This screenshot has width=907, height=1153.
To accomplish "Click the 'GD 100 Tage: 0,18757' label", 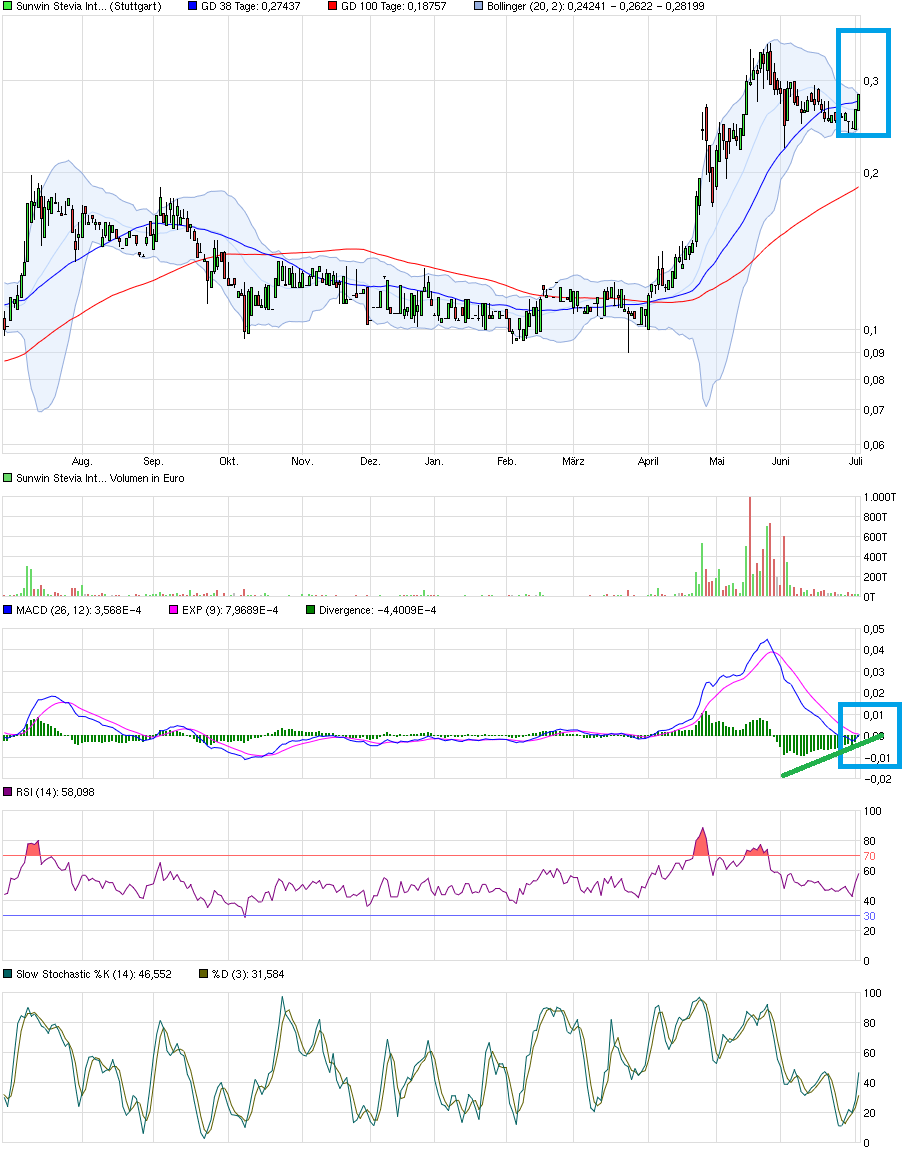I will 394,6.
